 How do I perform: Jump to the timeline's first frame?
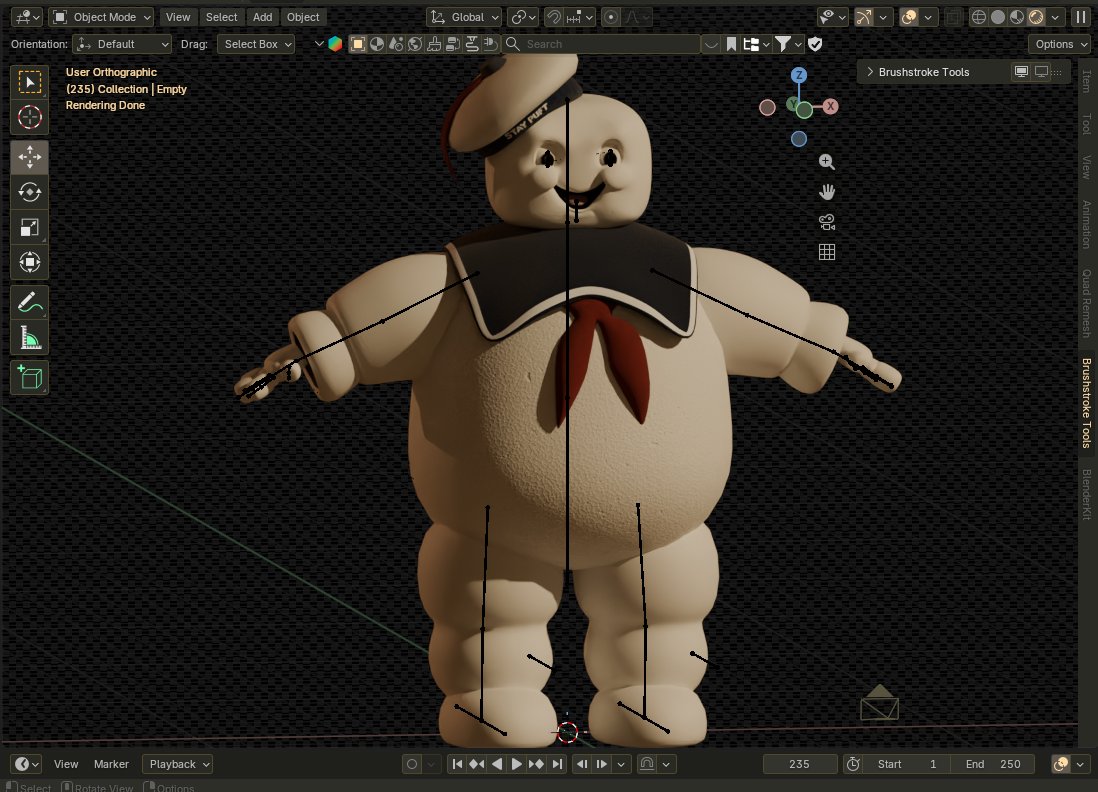coord(457,764)
